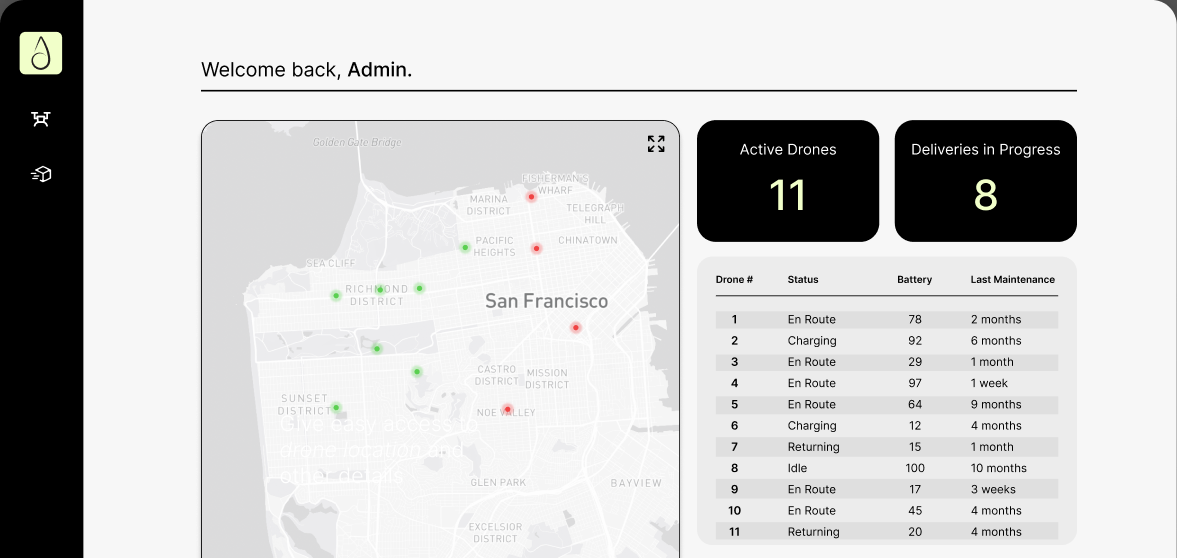
Task: Select red drone marker on Noe Valley
Action: (x=507, y=409)
